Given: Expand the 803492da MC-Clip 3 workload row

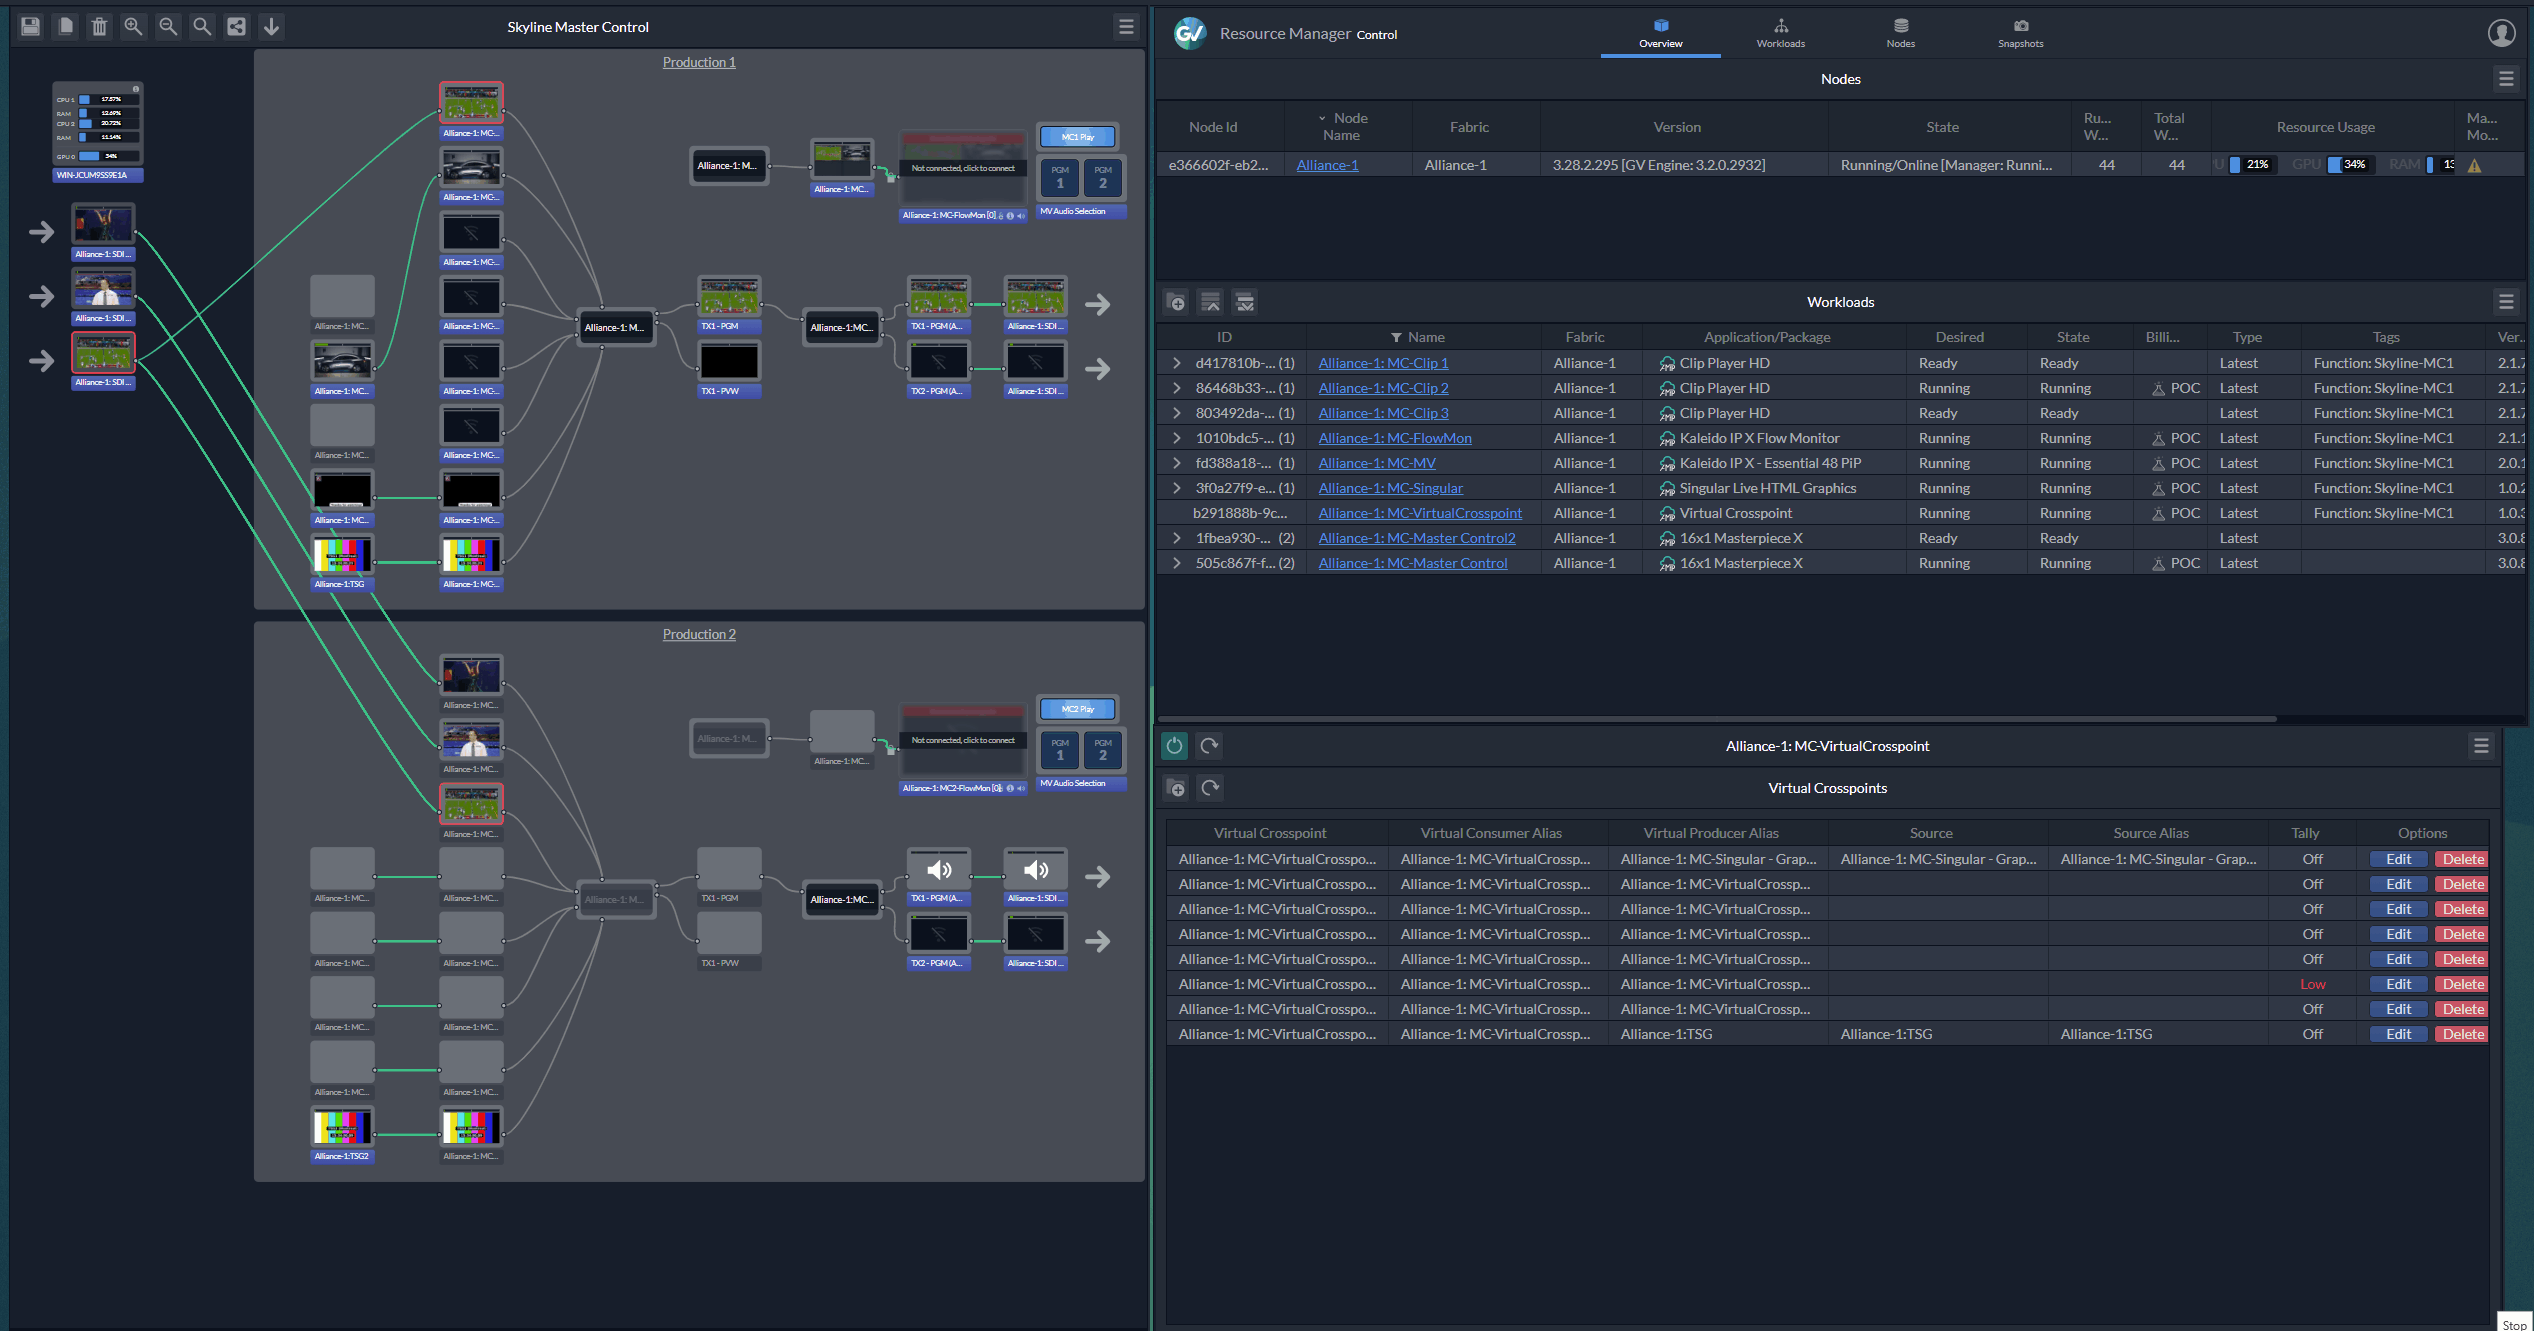Looking at the screenshot, I should click(1177, 413).
